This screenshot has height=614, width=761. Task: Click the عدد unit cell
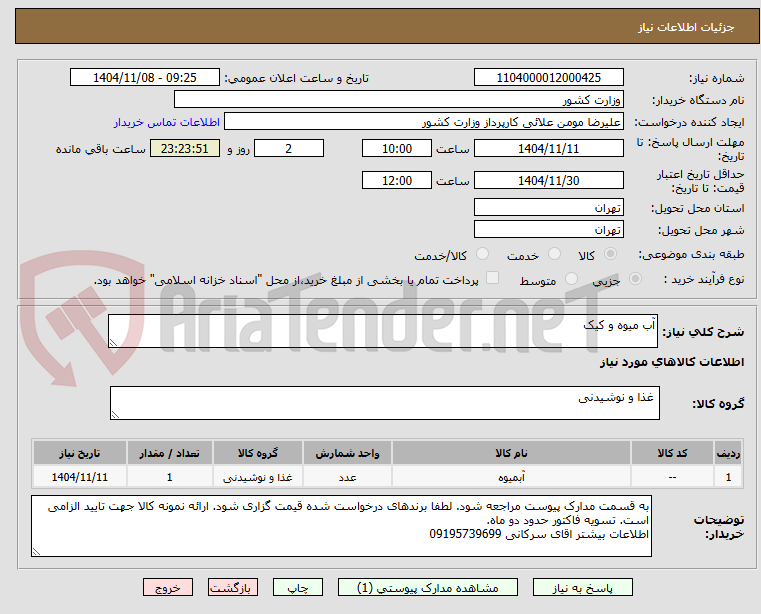[x=347, y=477]
